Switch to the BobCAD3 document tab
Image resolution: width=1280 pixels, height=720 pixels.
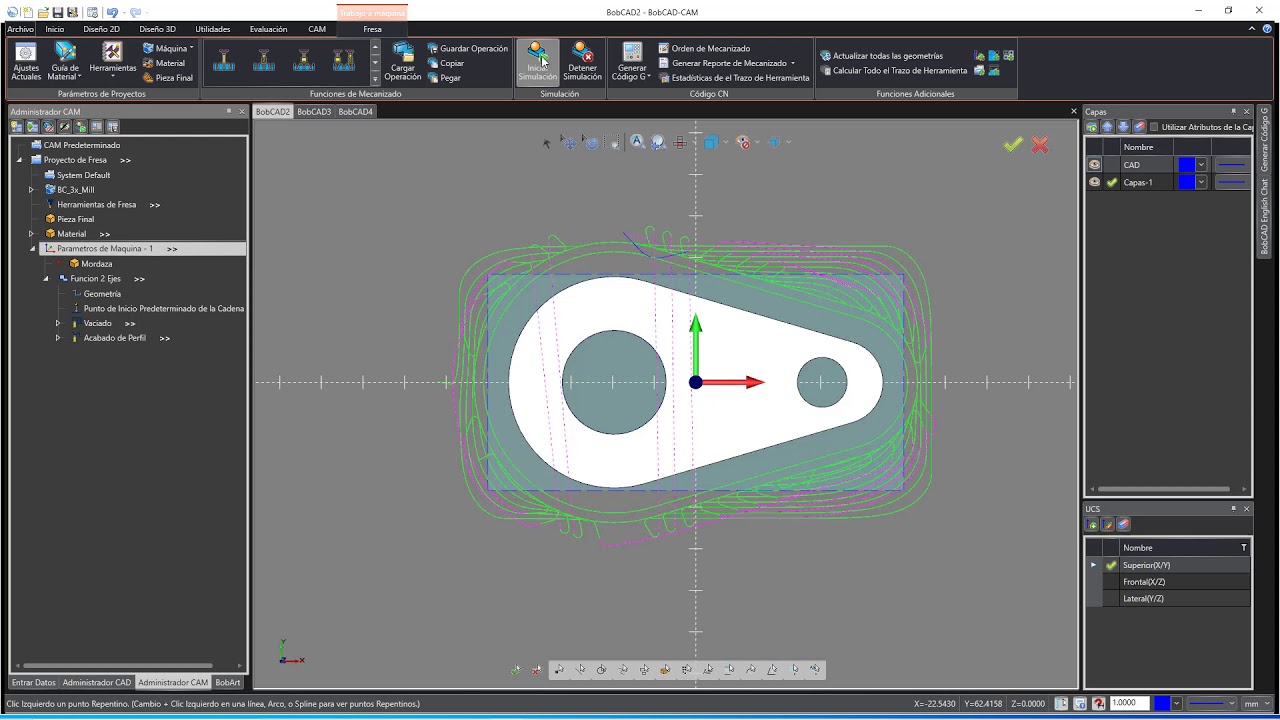coord(314,112)
